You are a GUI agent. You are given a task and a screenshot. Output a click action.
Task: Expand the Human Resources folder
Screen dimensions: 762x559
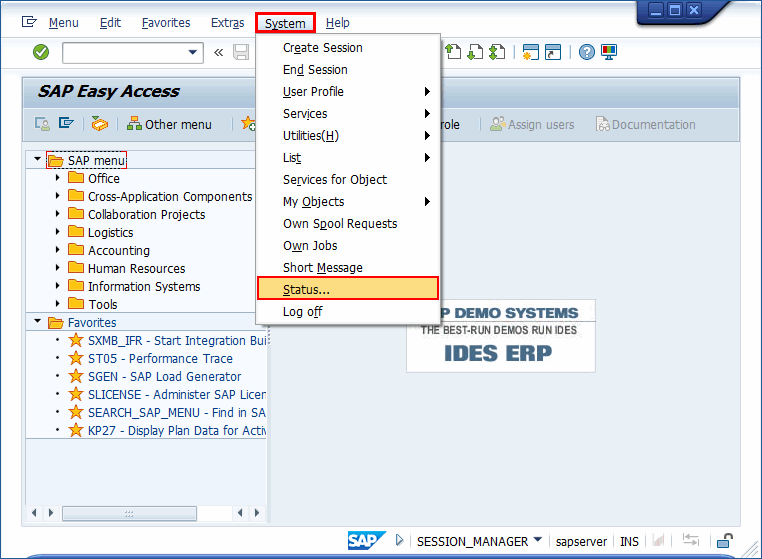click(57, 267)
